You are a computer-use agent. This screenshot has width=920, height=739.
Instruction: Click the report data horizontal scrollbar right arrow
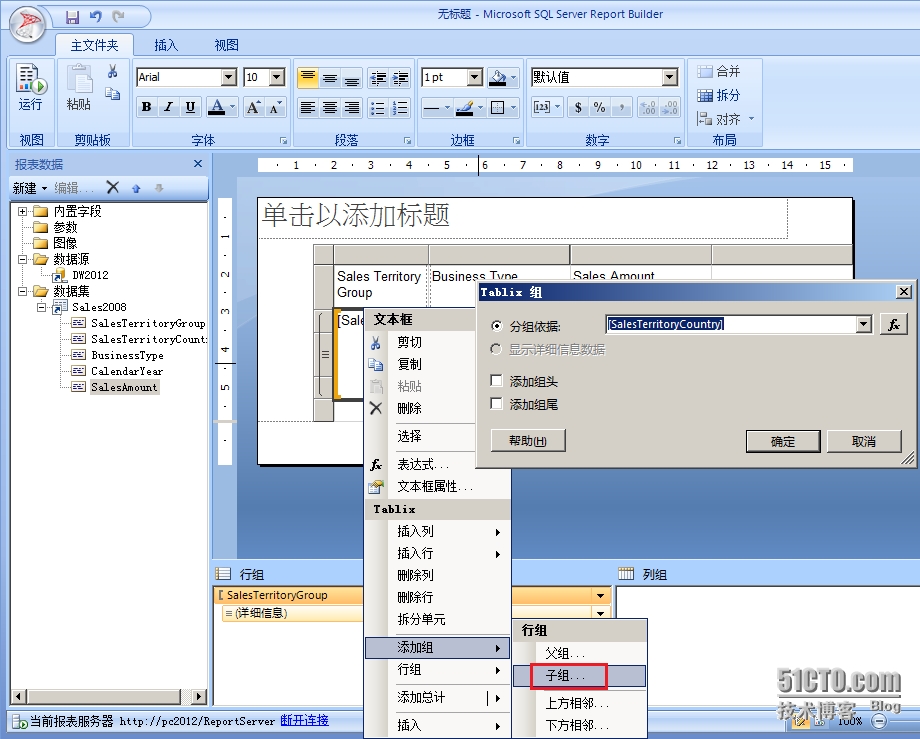[x=199, y=696]
